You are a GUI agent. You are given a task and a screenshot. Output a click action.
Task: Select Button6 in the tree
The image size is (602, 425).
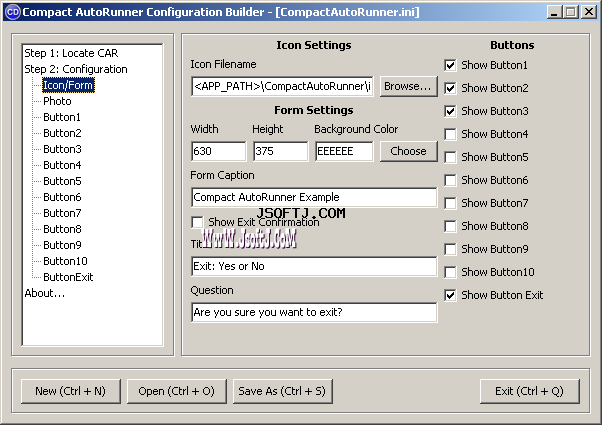62,197
